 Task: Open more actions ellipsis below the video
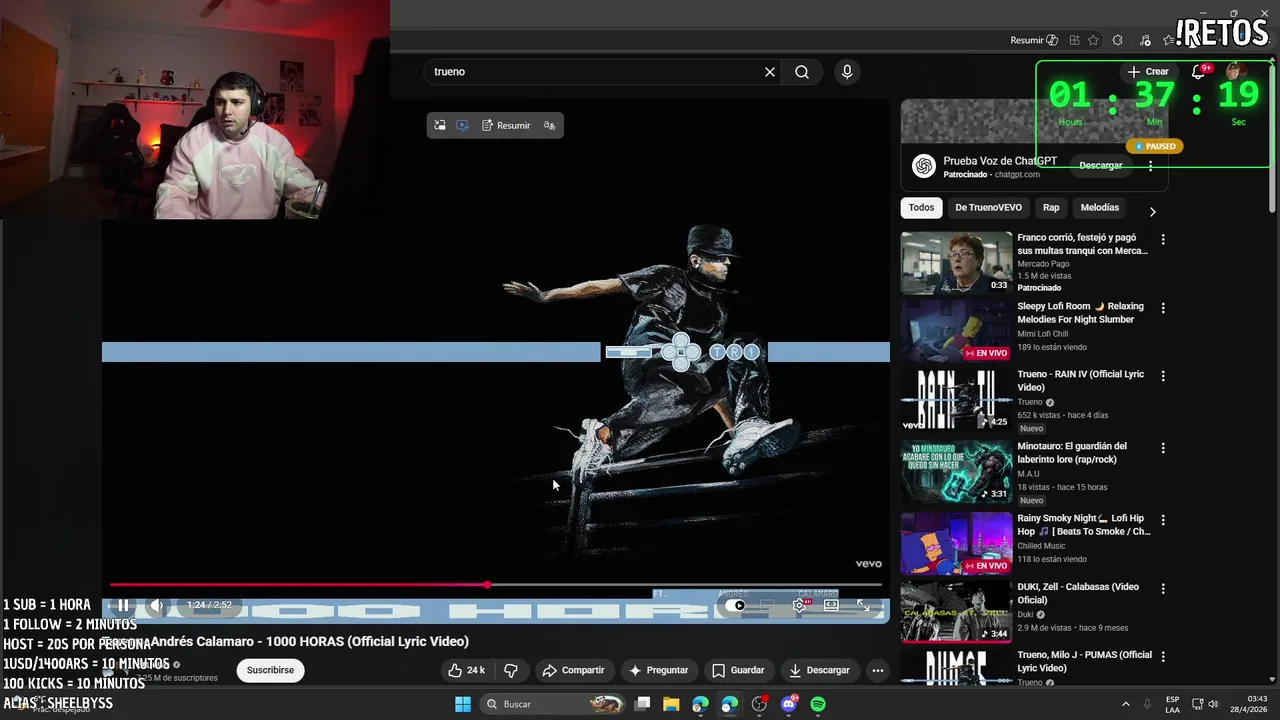coord(877,670)
